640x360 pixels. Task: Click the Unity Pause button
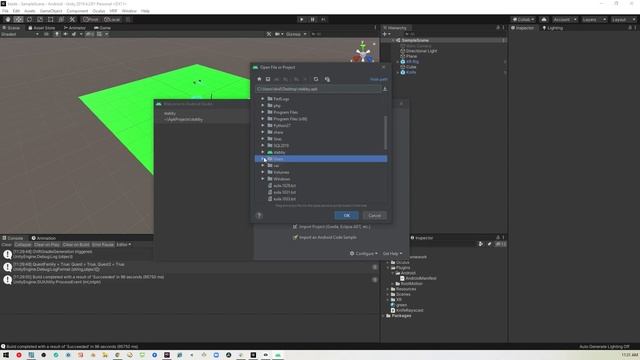(x=313, y=20)
